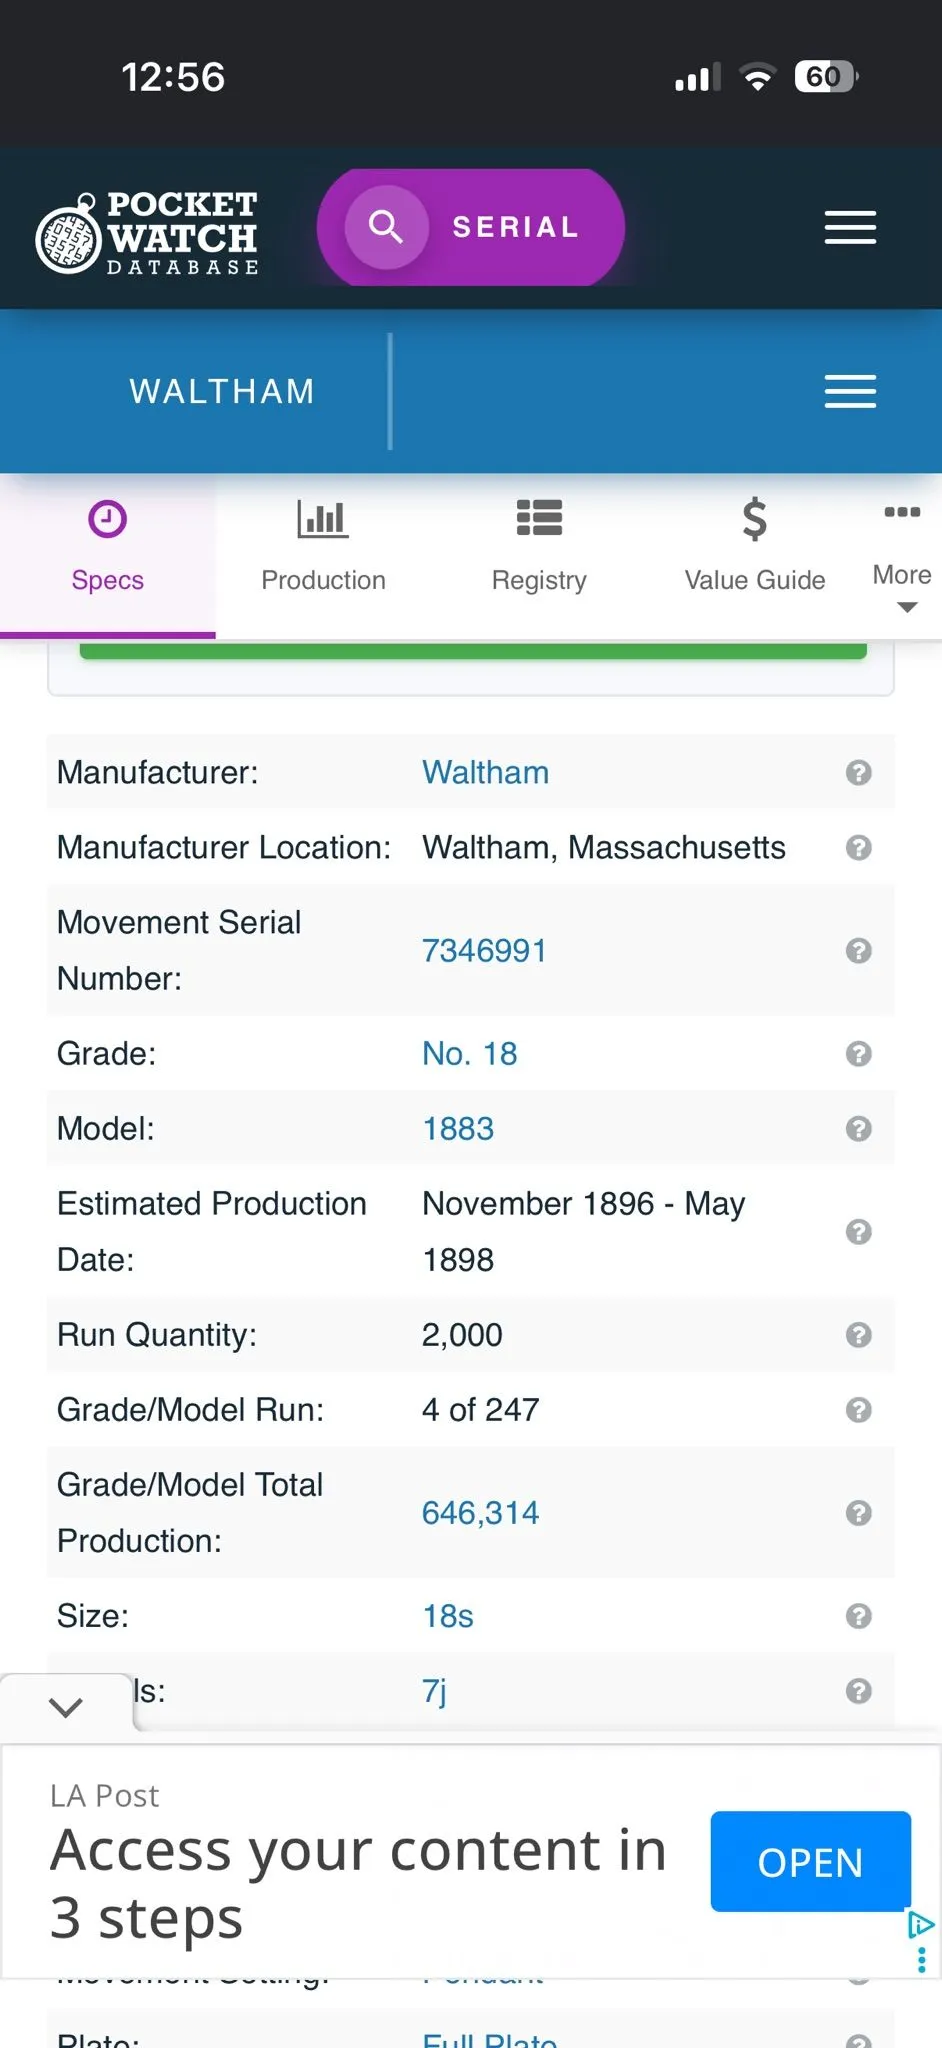Image resolution: width=942 pixels, height=2048 pixels.
Task: Open the 7j jewels link
Action: click(434, 1690)
